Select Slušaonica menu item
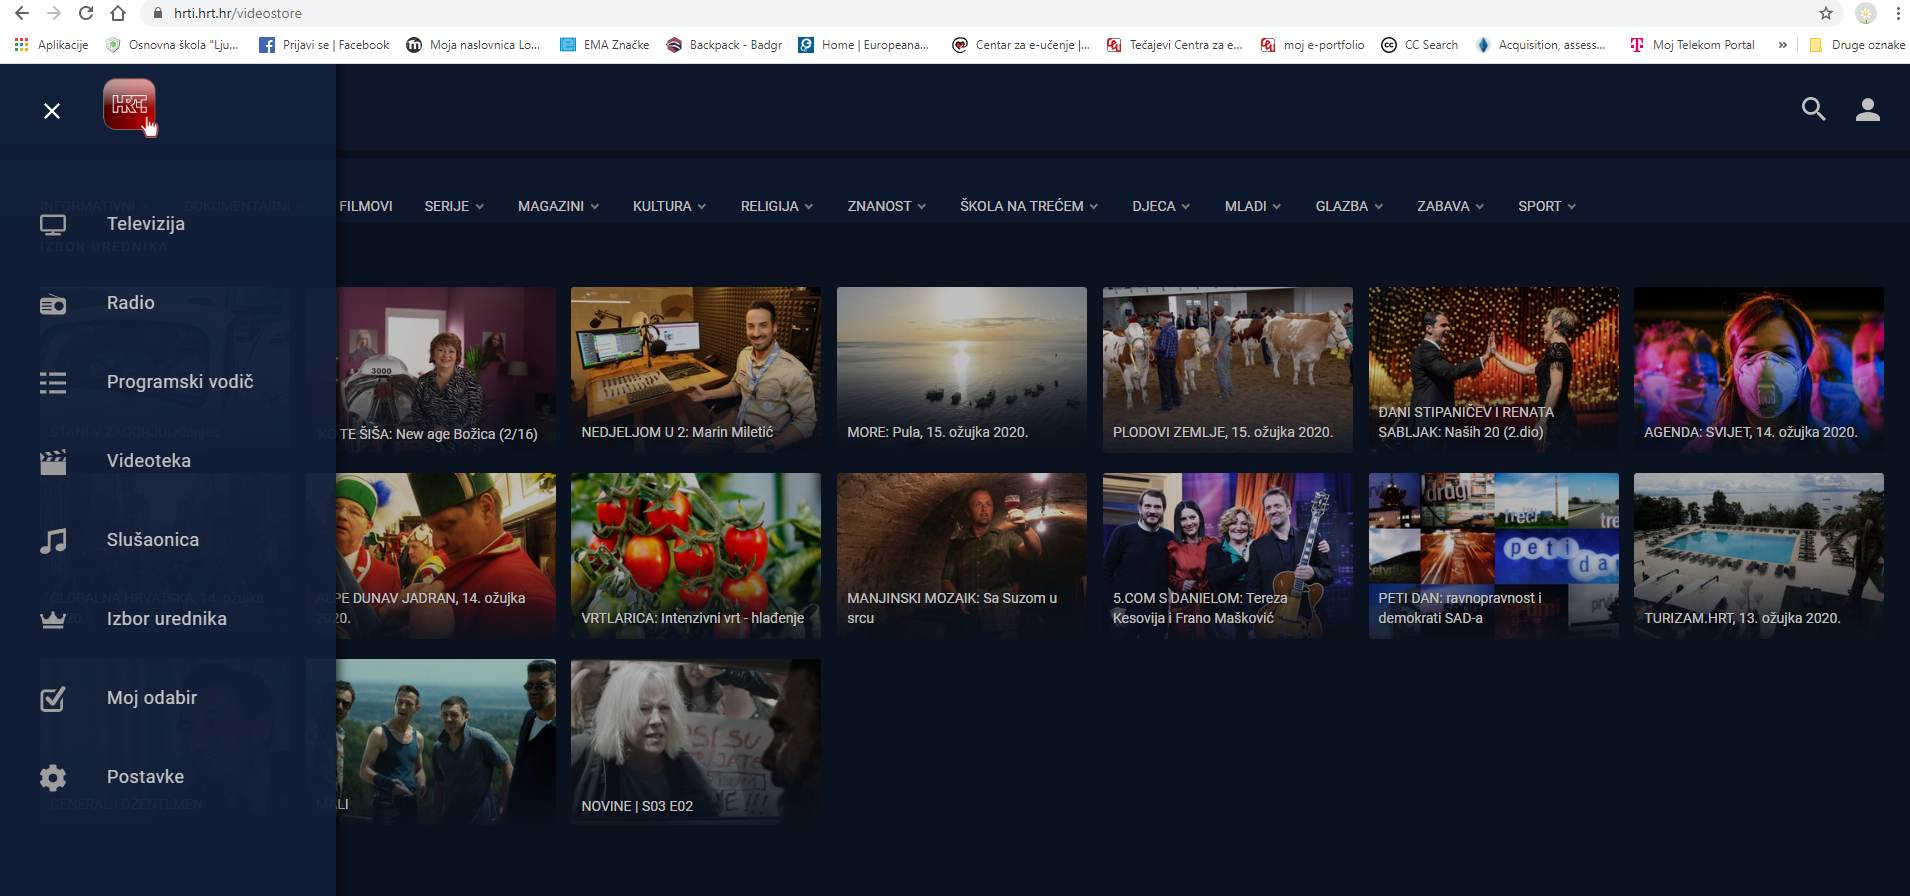This screenshot has width=1910, height=896. point(153,540)
